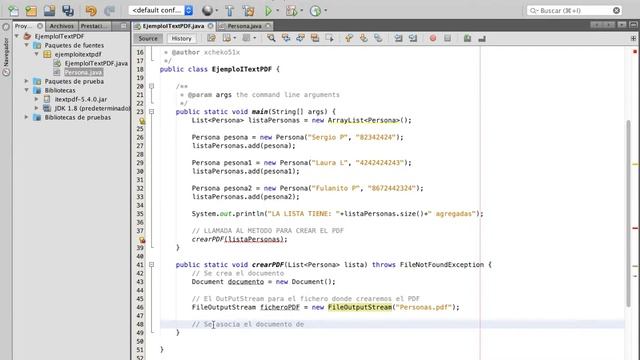Click the Redo arrow icon
This screenshot has width=640, height=360.
[109, 11]
